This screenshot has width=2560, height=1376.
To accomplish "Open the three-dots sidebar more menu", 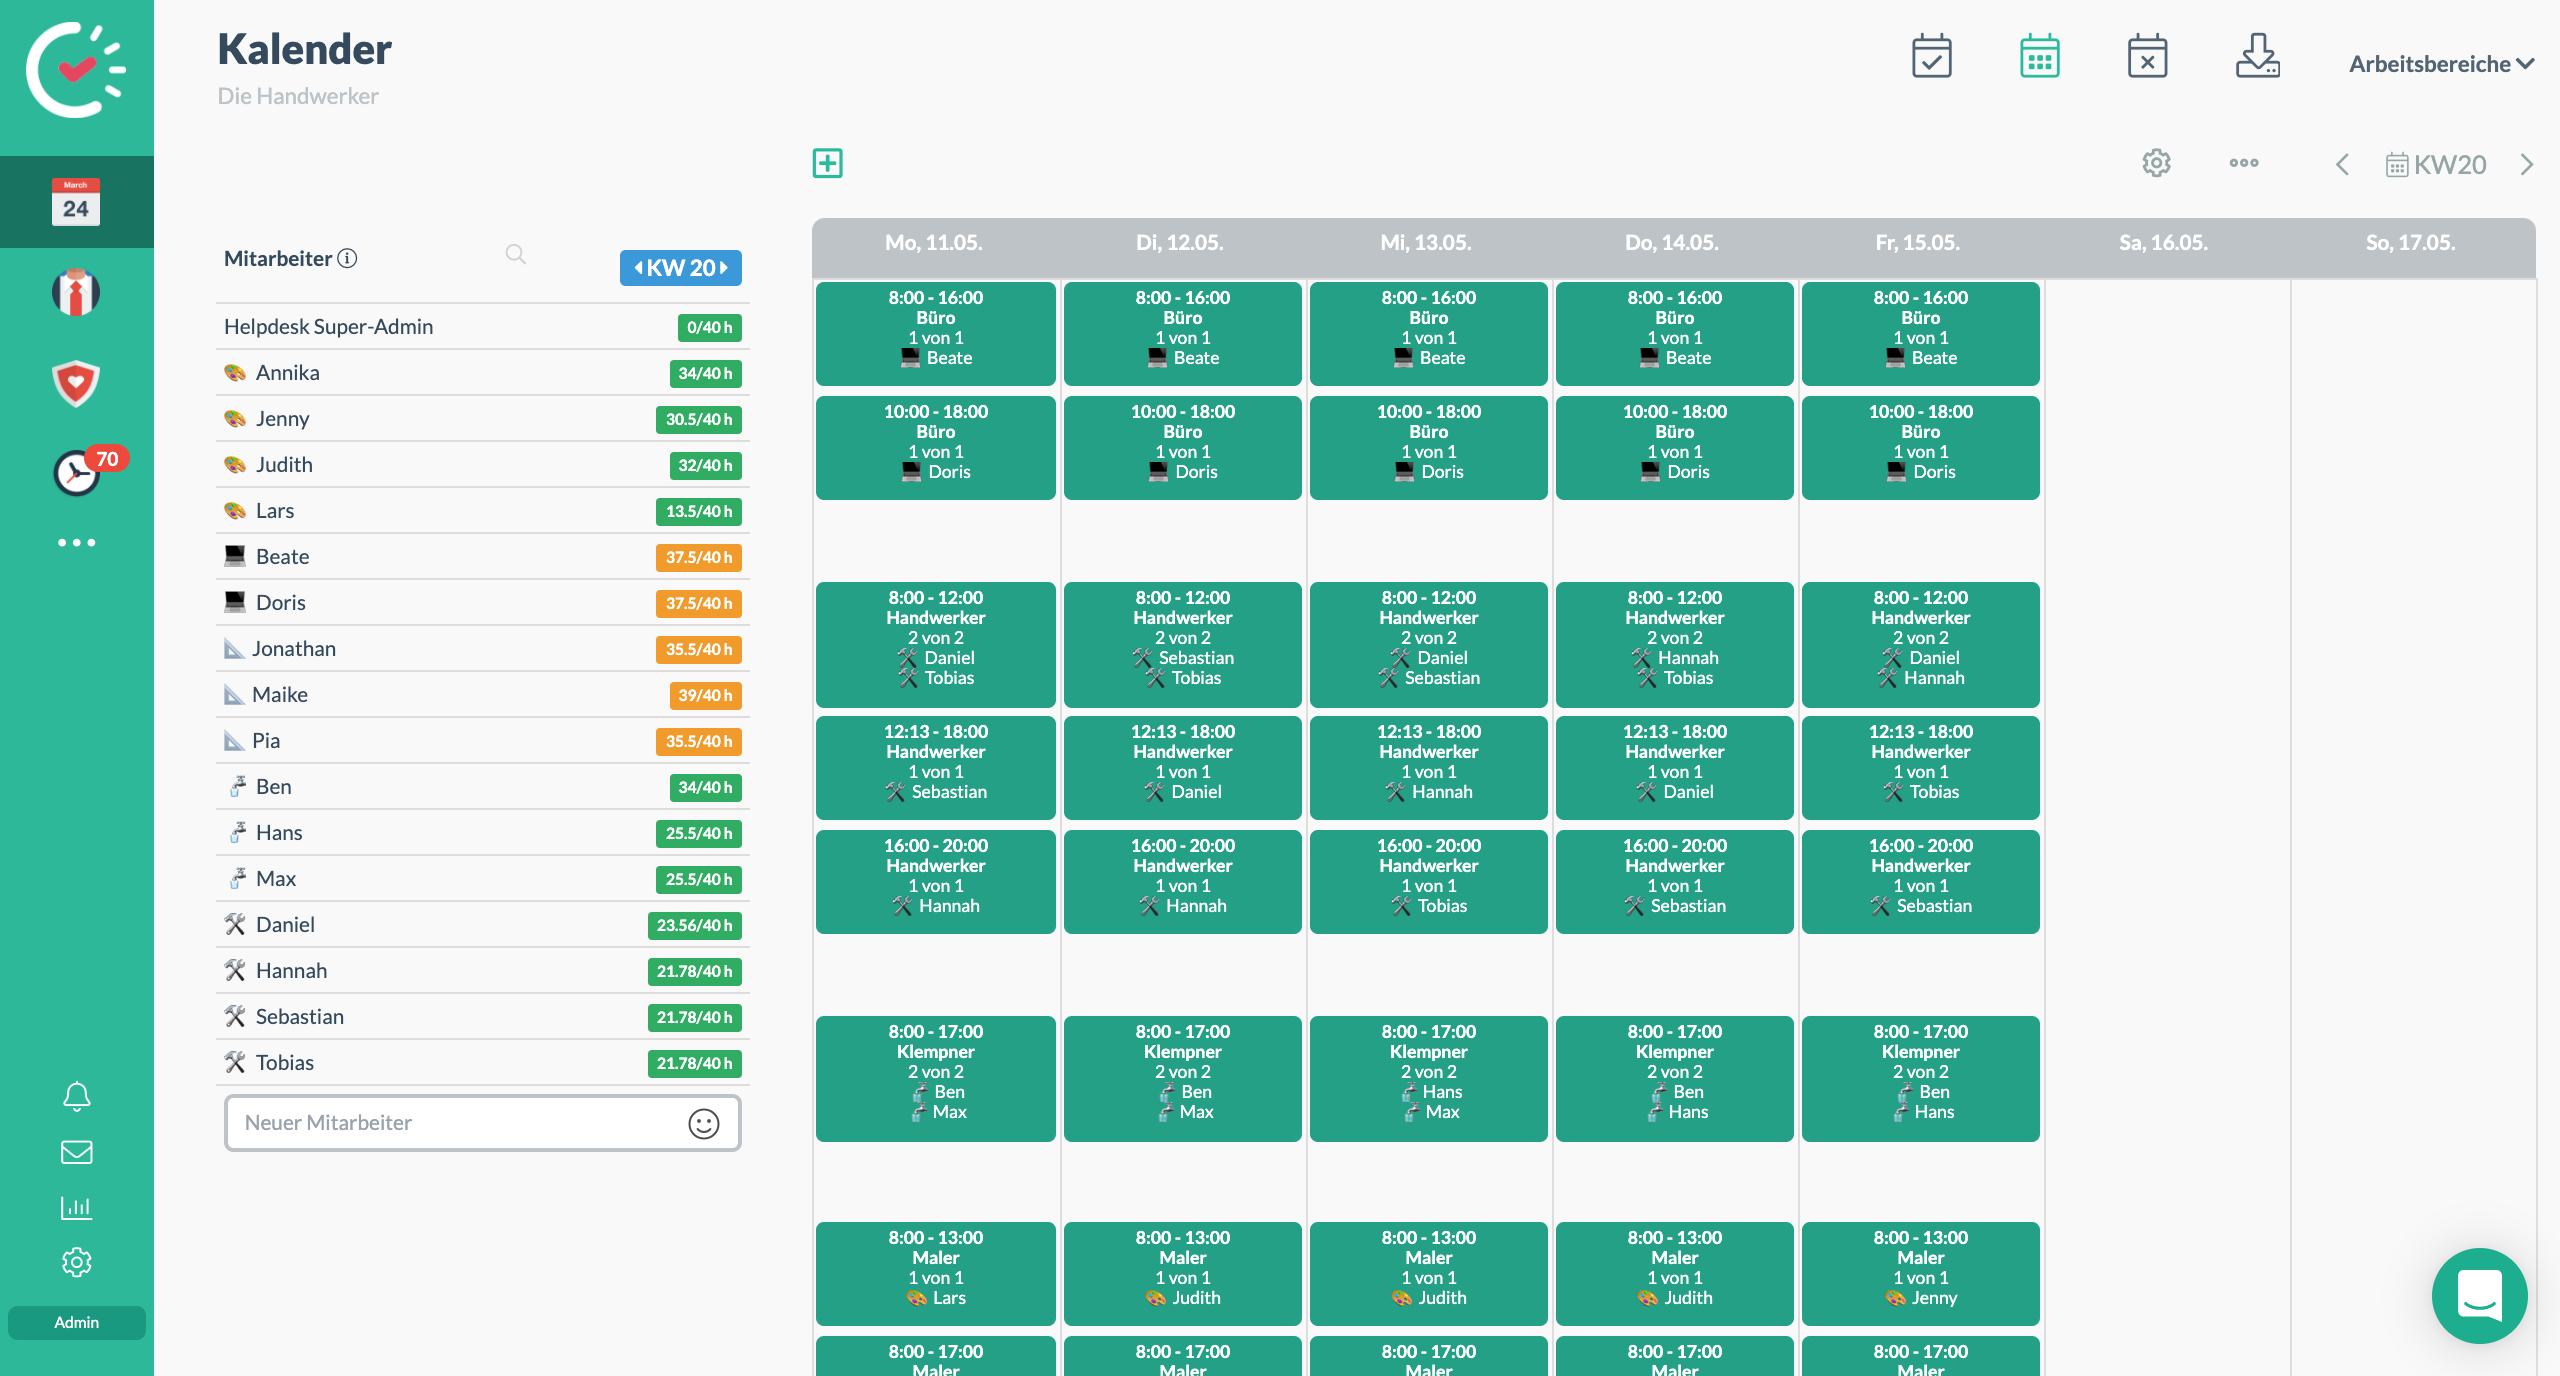I will (x=76, y=543).
